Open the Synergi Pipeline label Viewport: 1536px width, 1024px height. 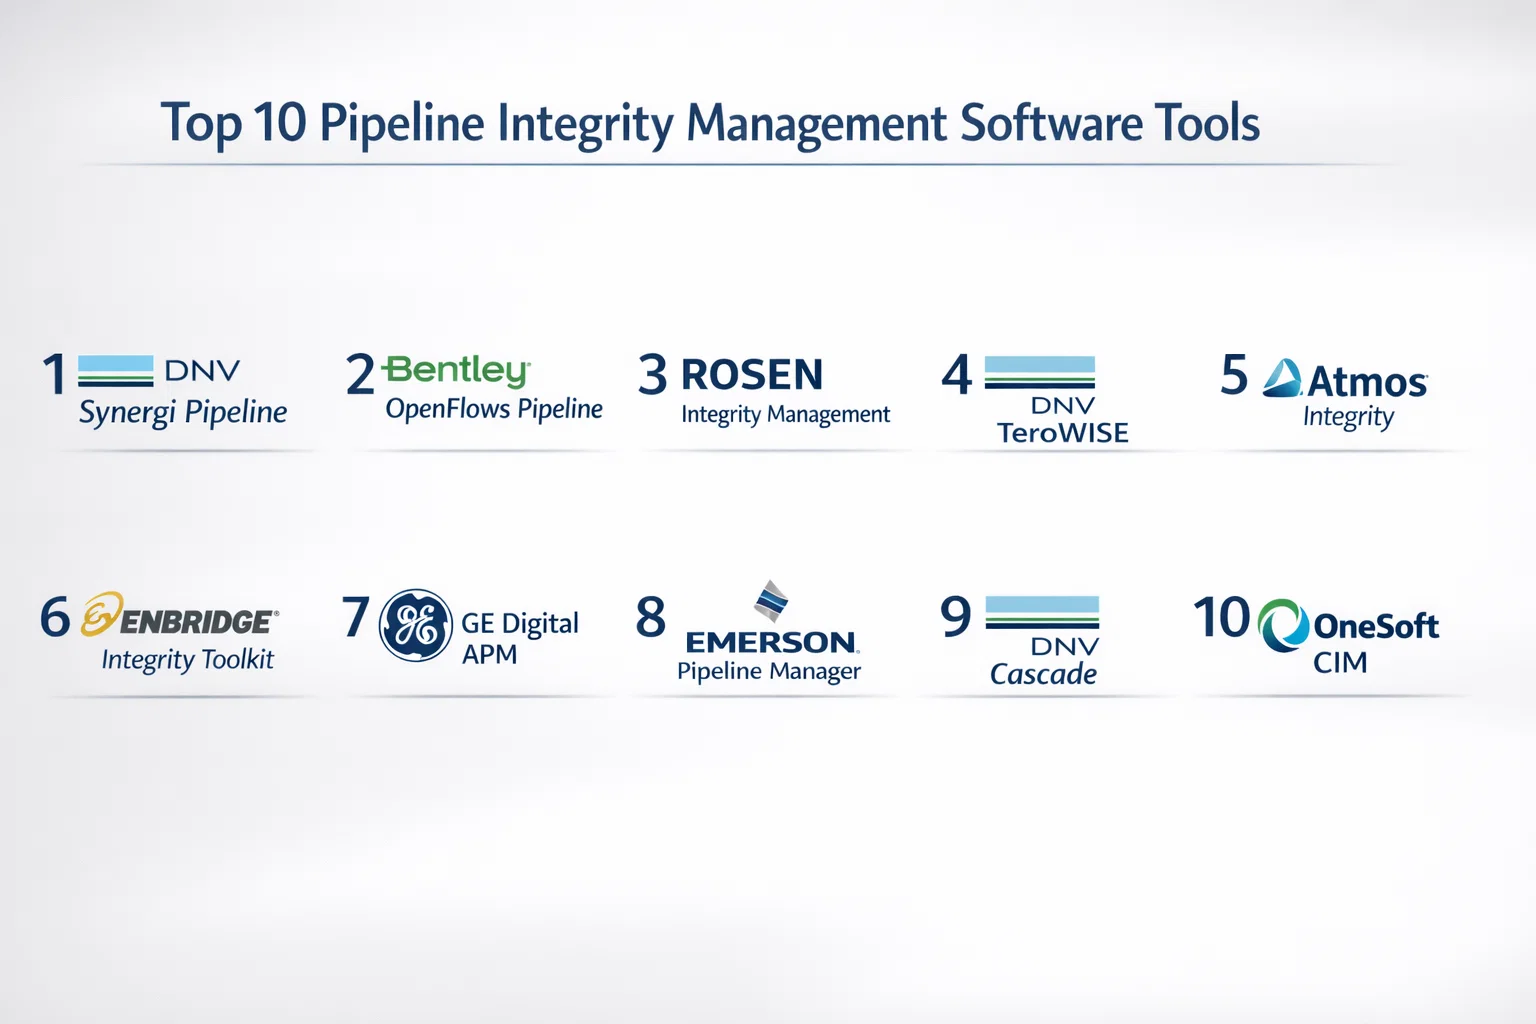pos(183,412)
